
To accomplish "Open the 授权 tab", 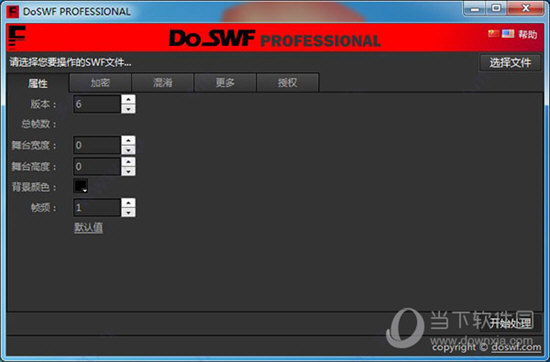I will (x=288, y=83).
